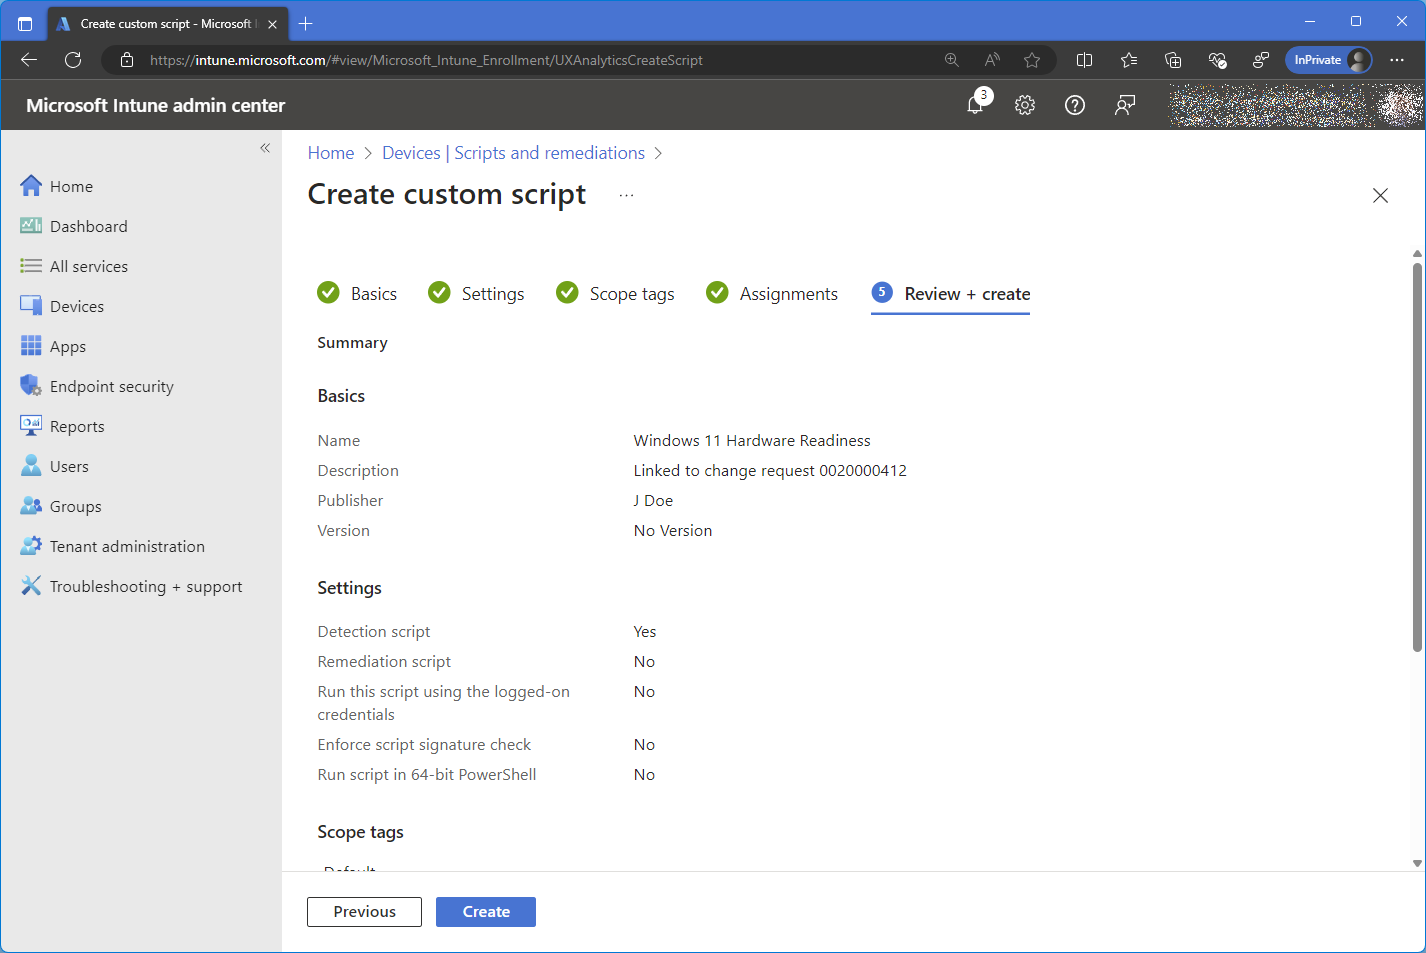1426x953 pixels.
Task: Open Troubleshooting + support in sidebar
Action: pyautogui.click(x=145, y=587)
